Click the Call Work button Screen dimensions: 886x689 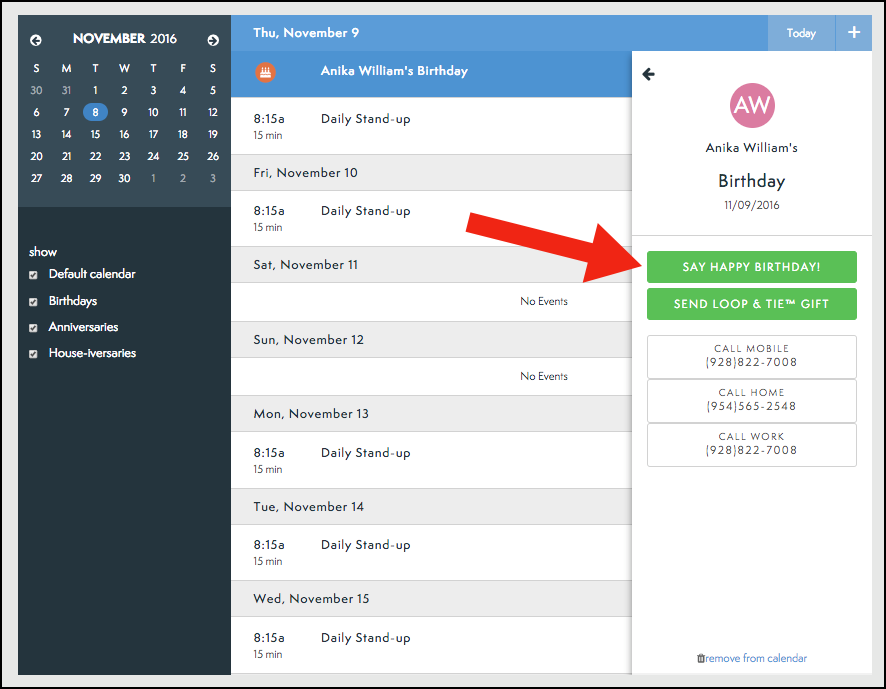coord(751,444)
